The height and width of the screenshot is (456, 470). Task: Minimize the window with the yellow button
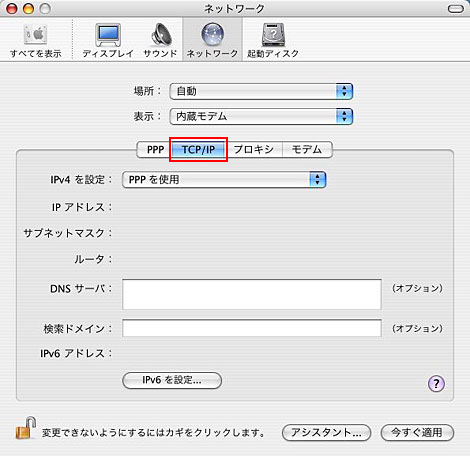pos(29,8)
